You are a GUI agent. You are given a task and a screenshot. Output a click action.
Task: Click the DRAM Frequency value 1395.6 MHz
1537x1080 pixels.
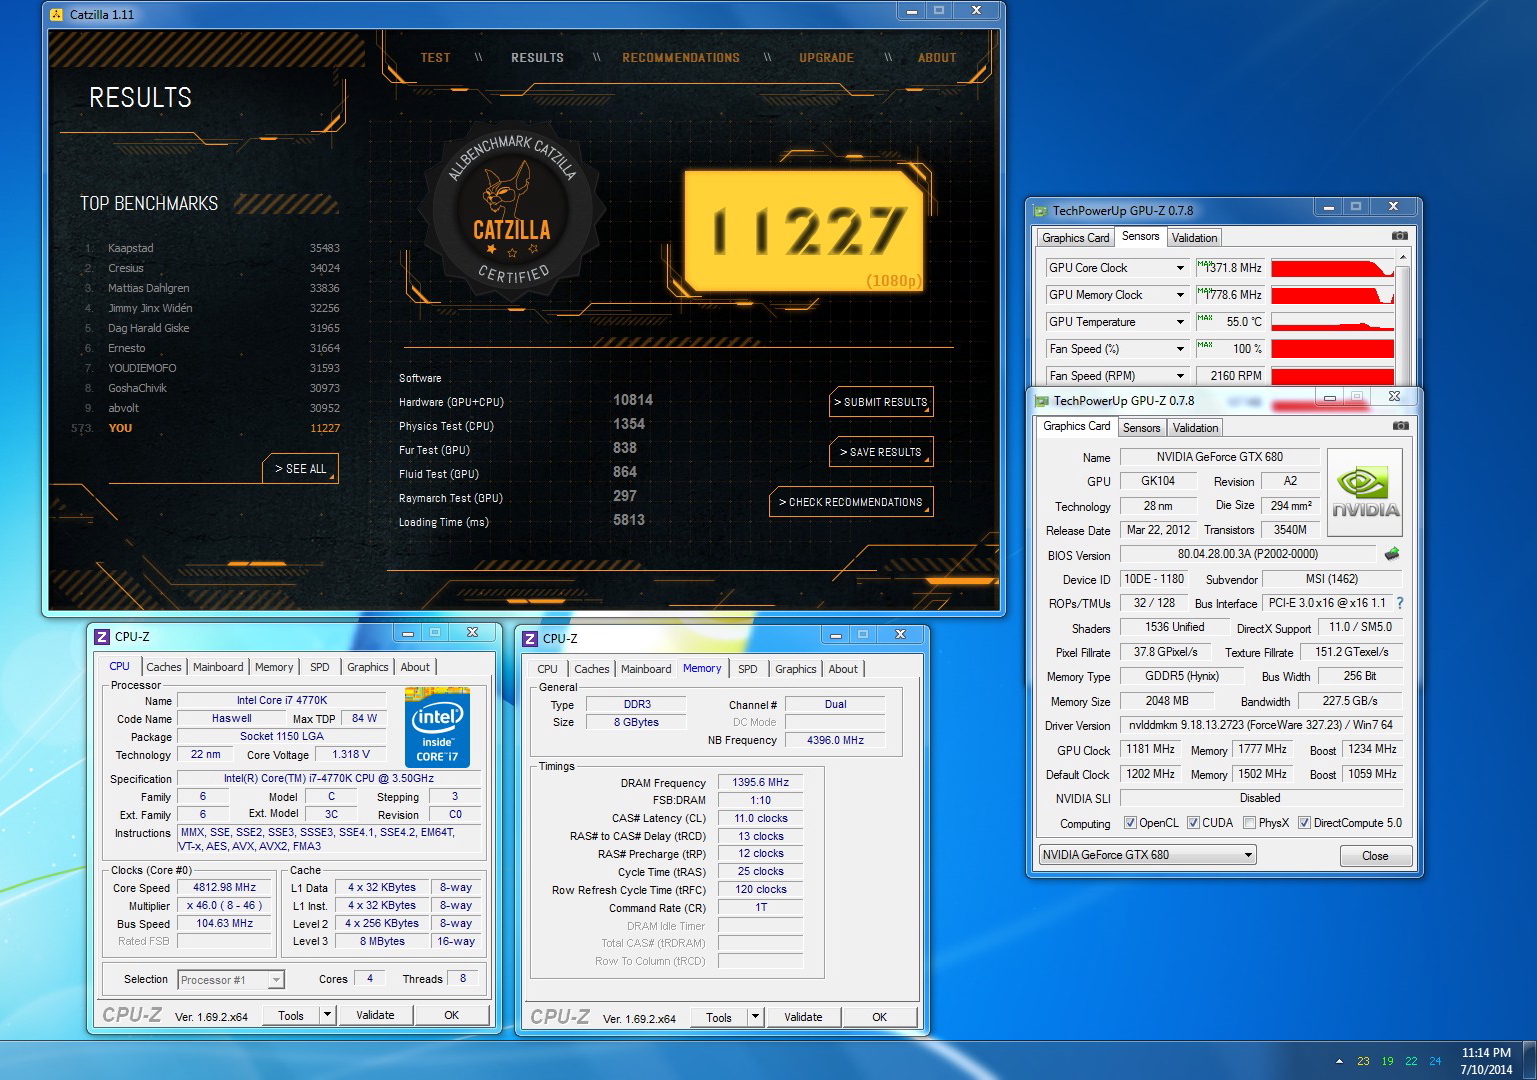pos(760,783)
